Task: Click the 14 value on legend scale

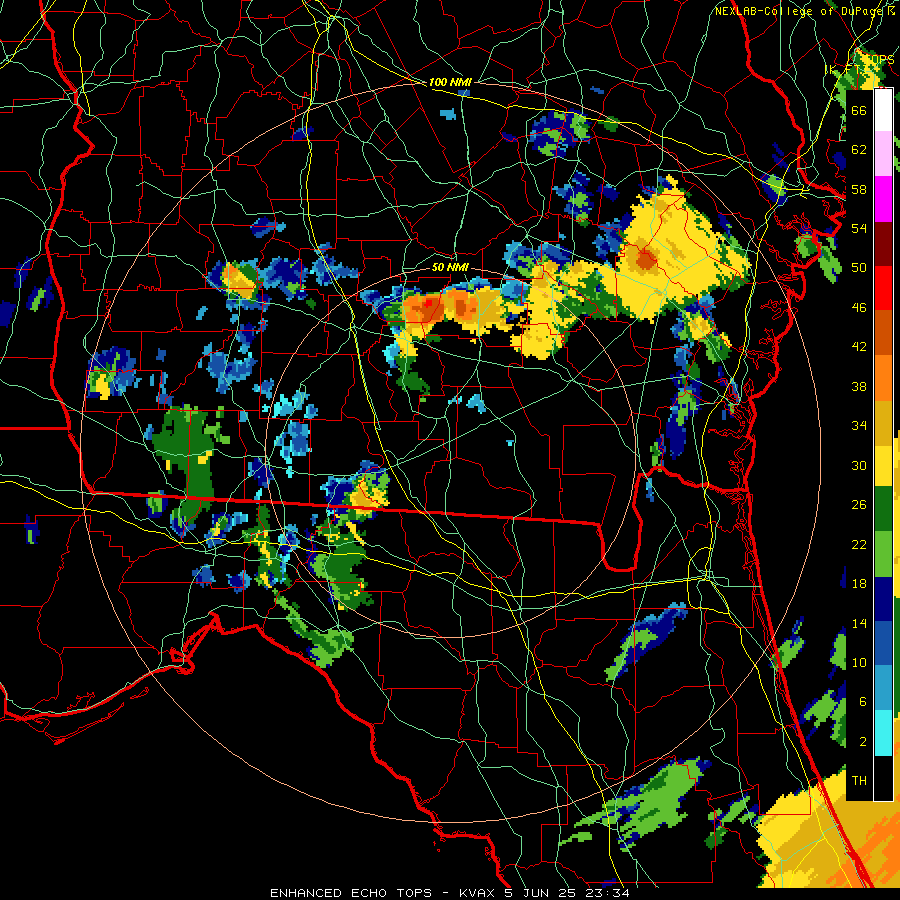Action: 859,623
